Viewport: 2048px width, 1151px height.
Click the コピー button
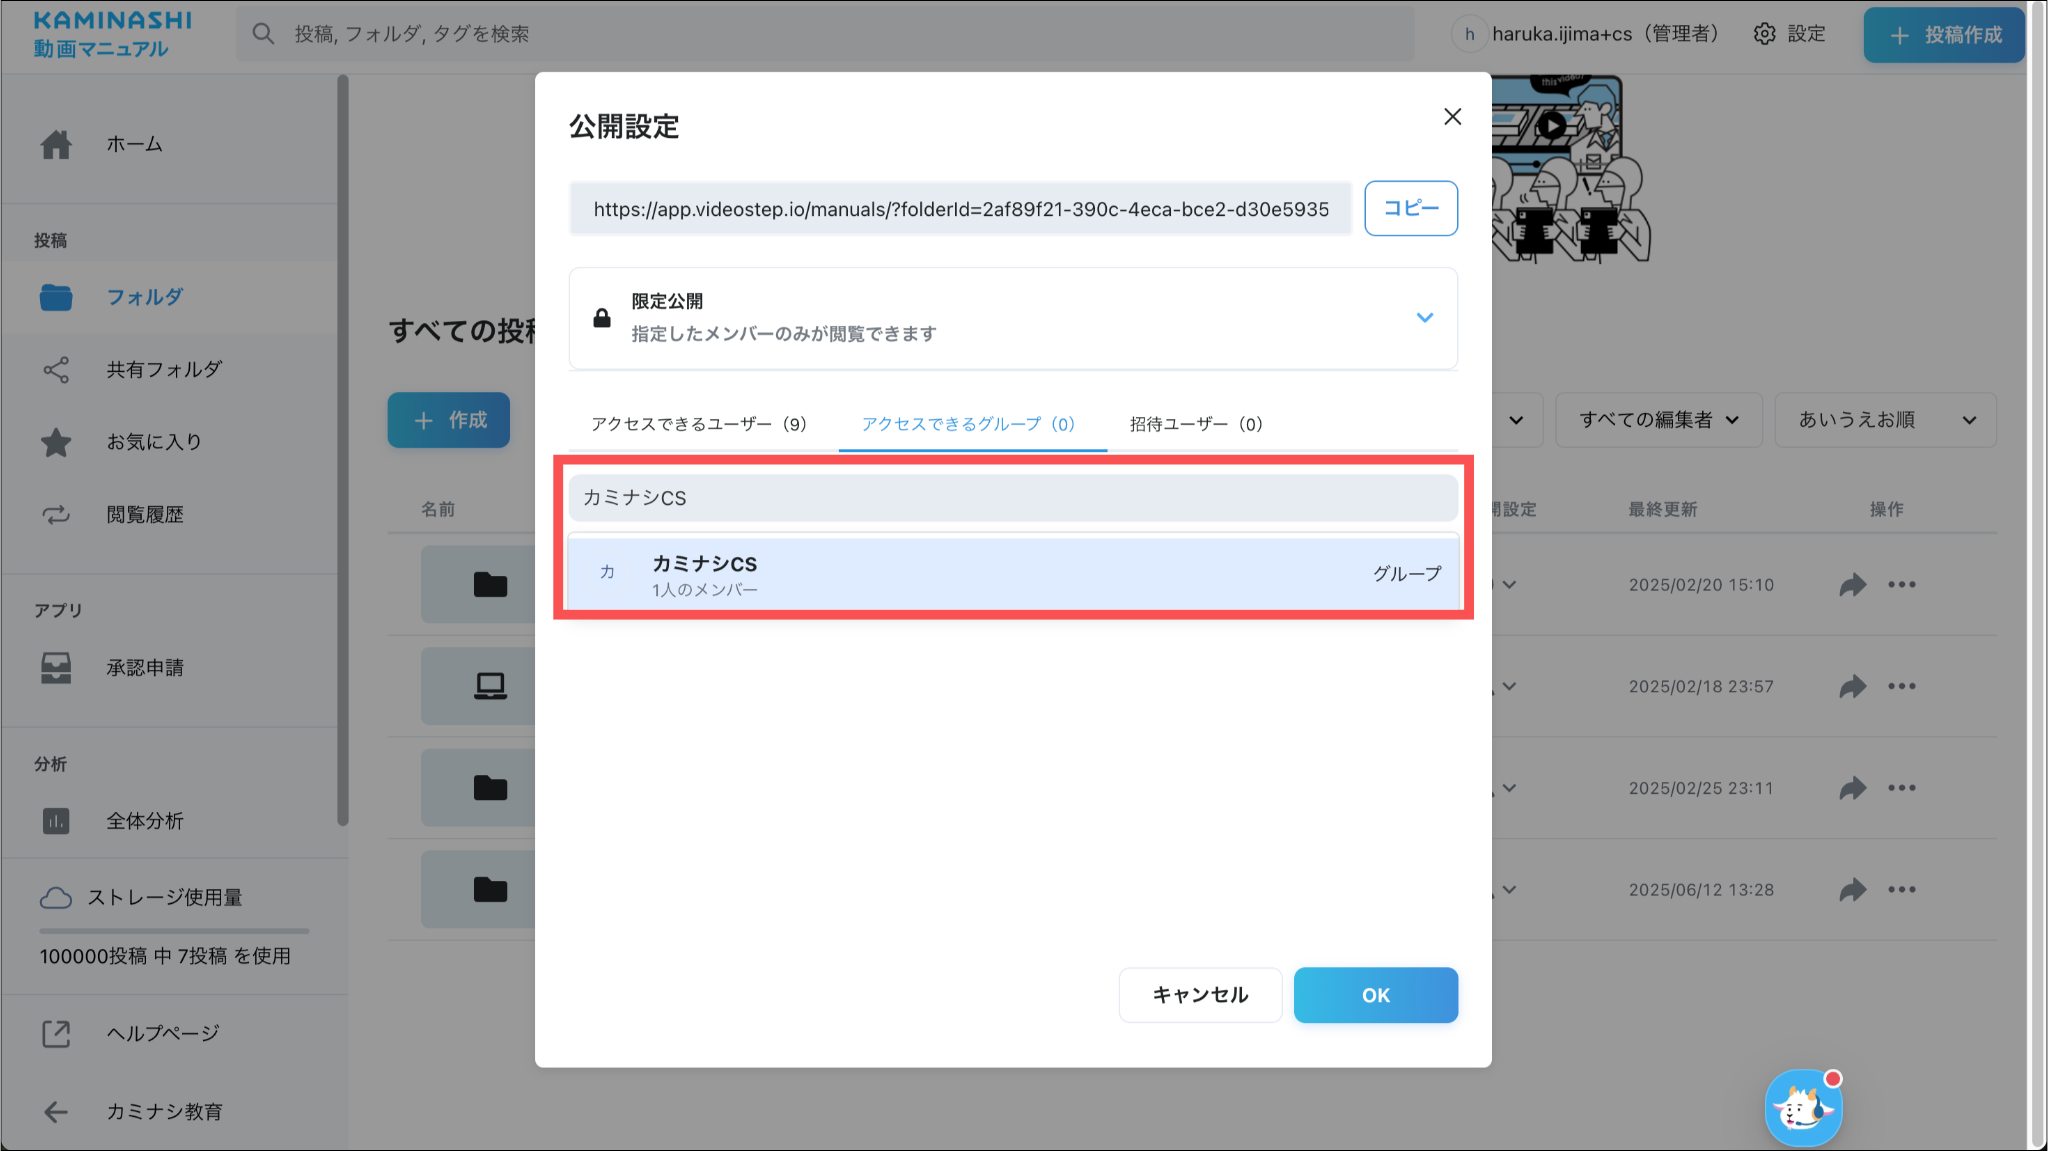(1410, 208)
